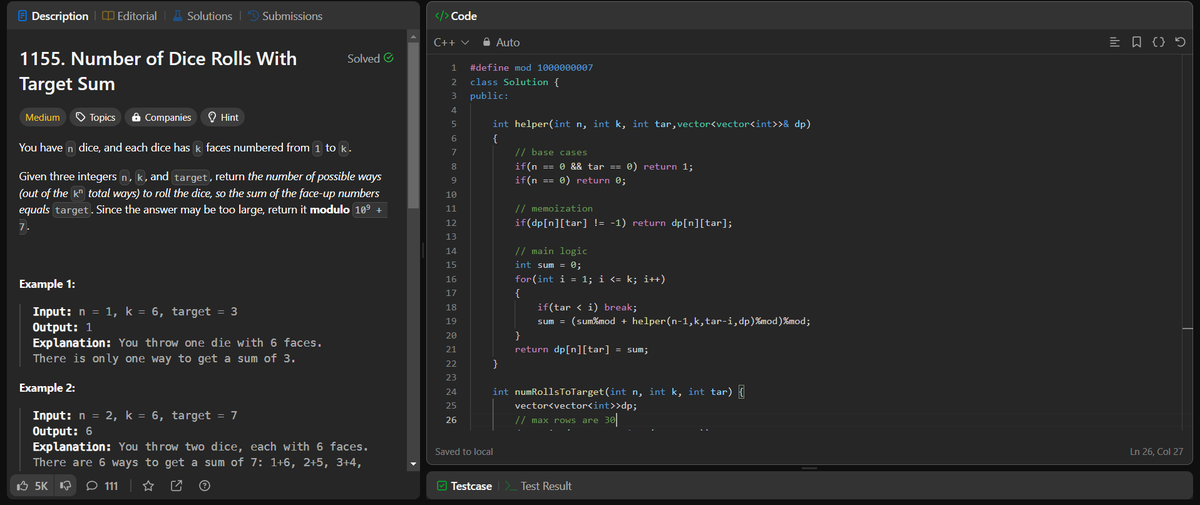Image resolution: width=1200 pixels, height=505 pixels.
Task: Click 'if(tar < i) break;' line
Action: 588,307
